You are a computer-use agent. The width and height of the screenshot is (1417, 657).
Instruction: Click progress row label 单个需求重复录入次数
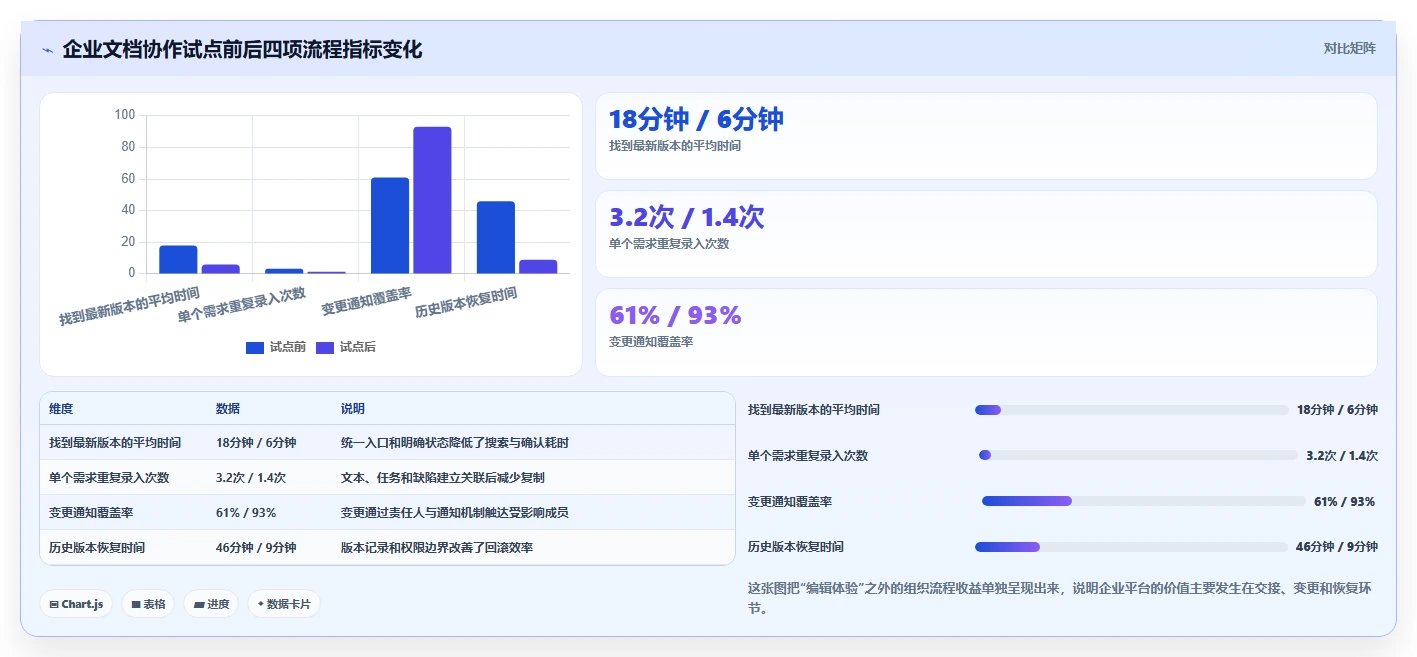tap(808, 455)
